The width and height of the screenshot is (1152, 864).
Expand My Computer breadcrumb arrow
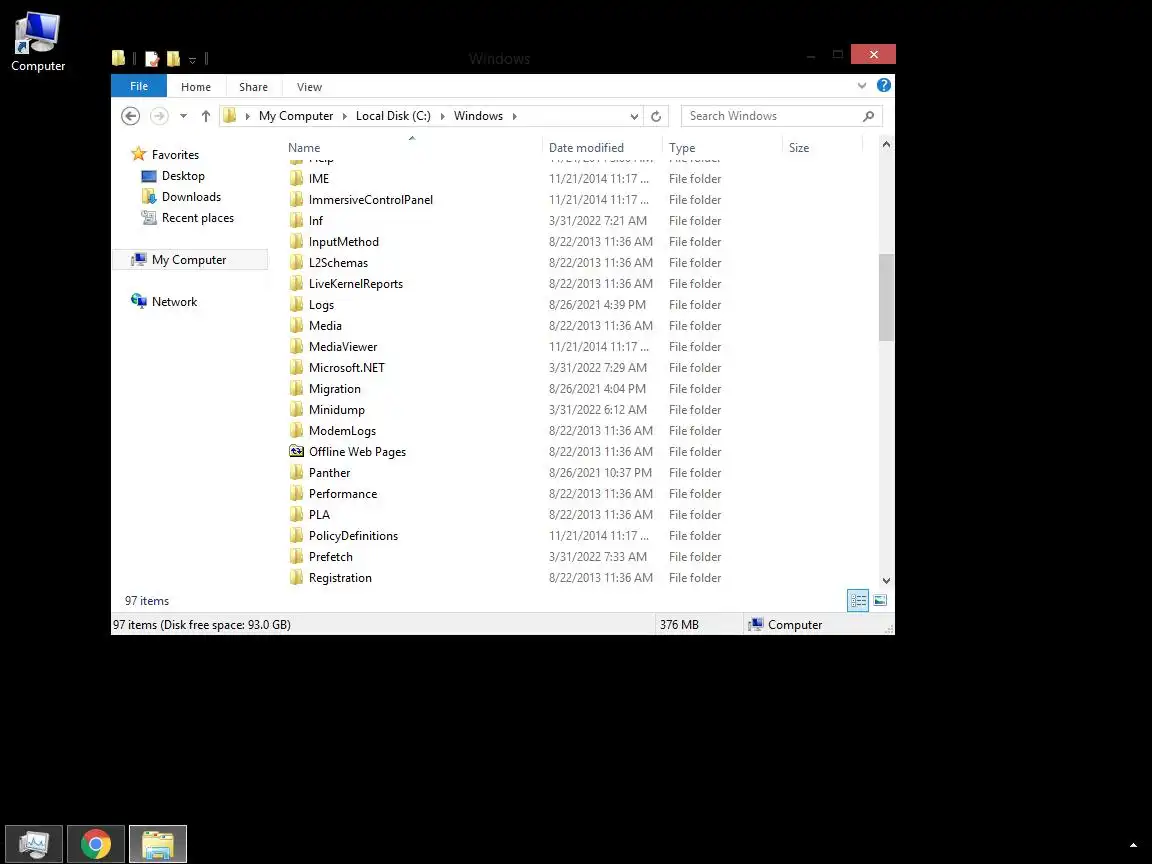(345, 116)
